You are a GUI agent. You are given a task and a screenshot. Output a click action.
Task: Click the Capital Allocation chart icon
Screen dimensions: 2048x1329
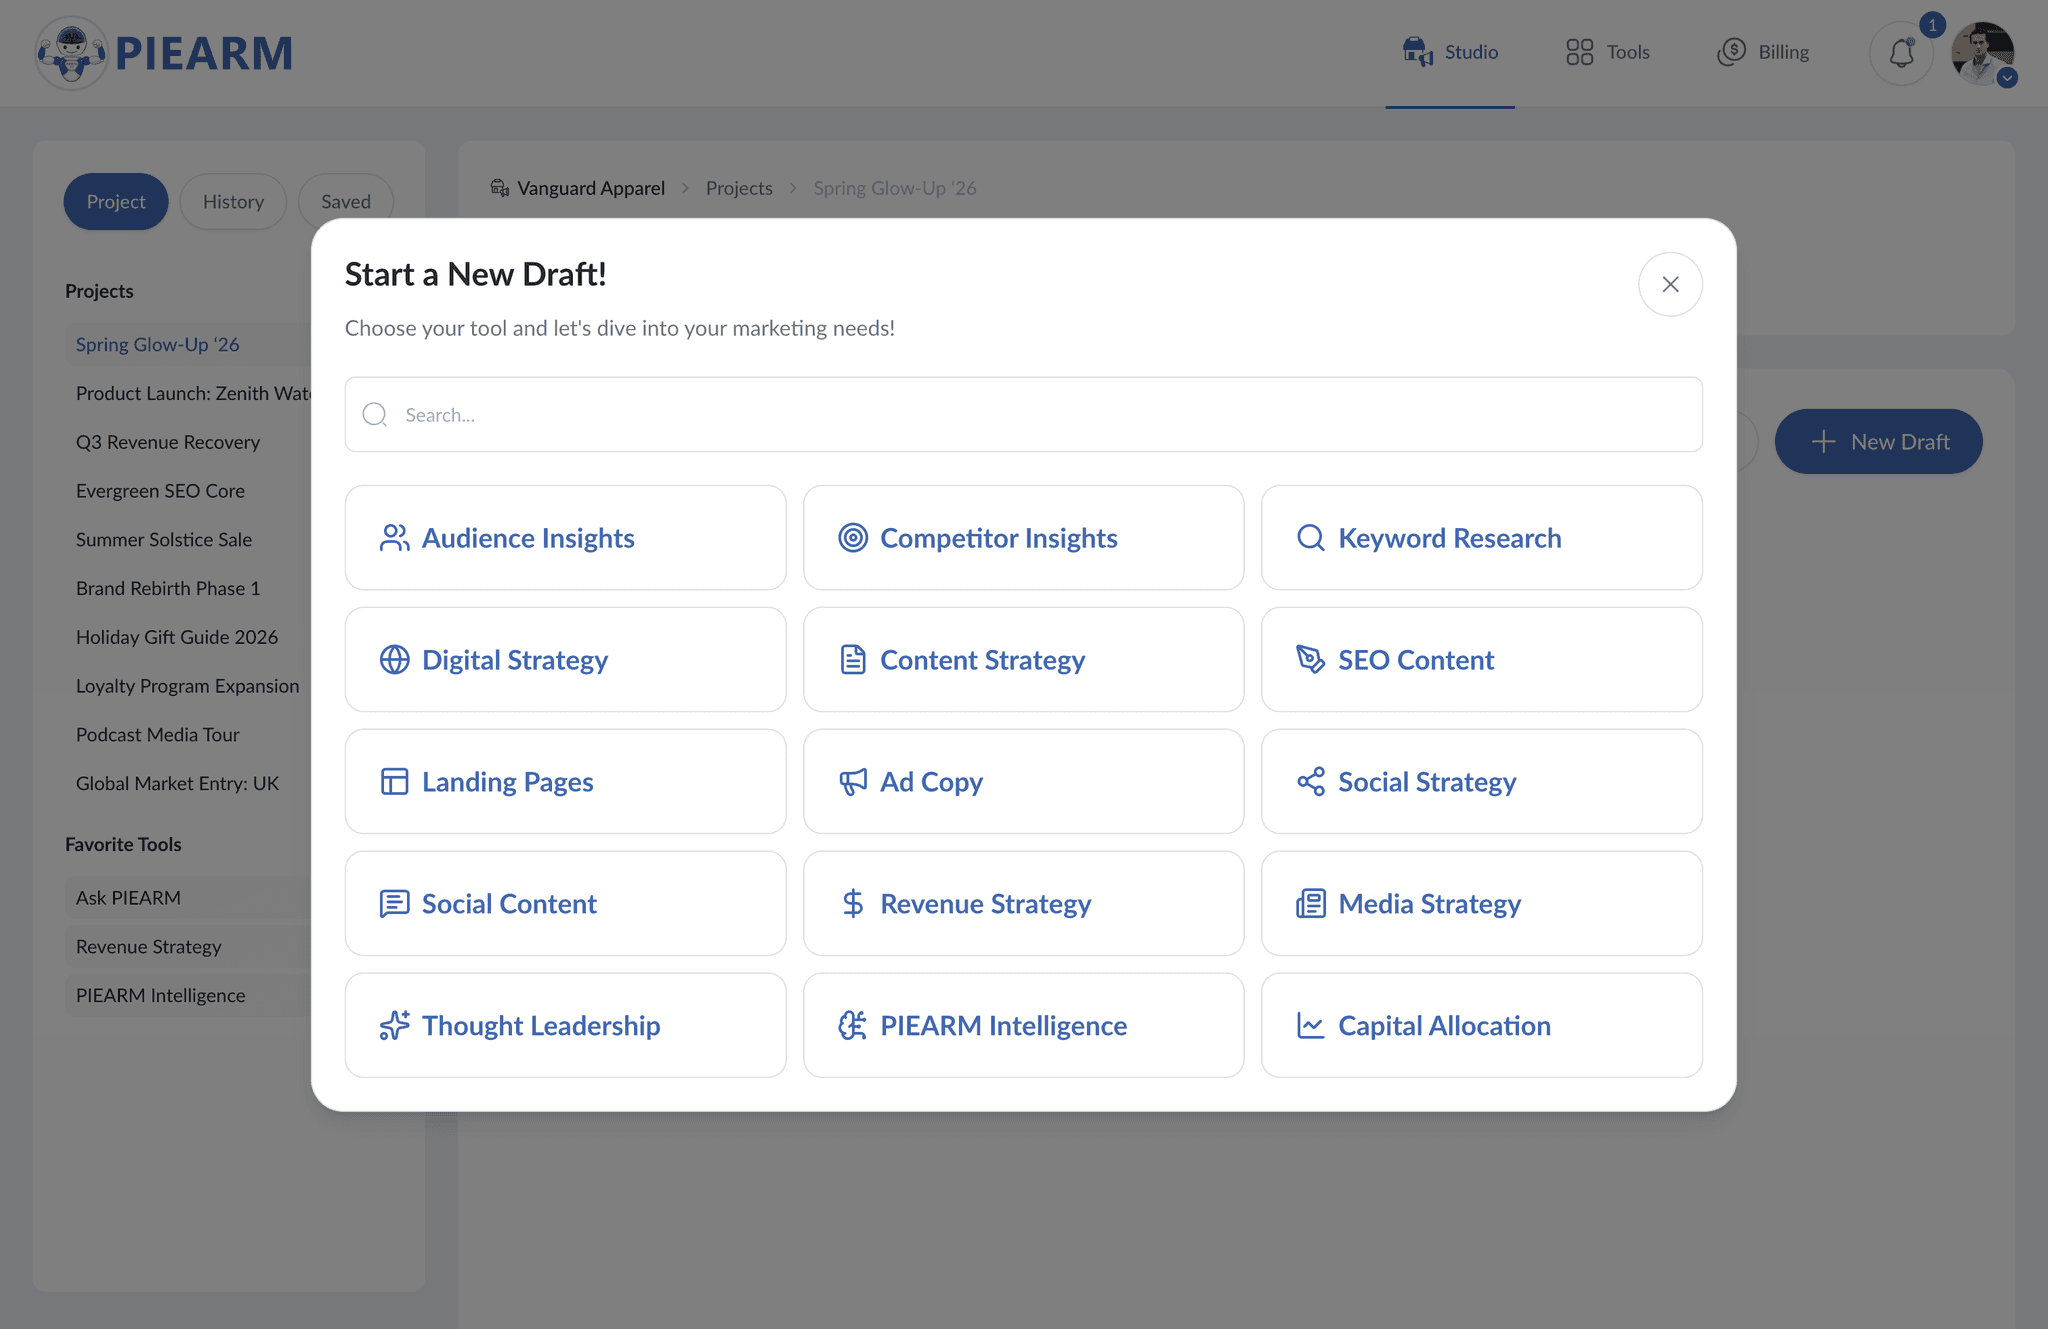1311,1025
